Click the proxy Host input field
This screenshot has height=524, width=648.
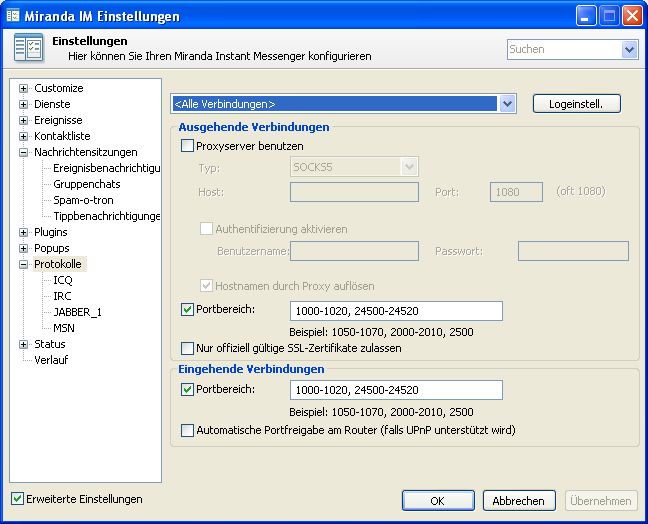[354, 192]
